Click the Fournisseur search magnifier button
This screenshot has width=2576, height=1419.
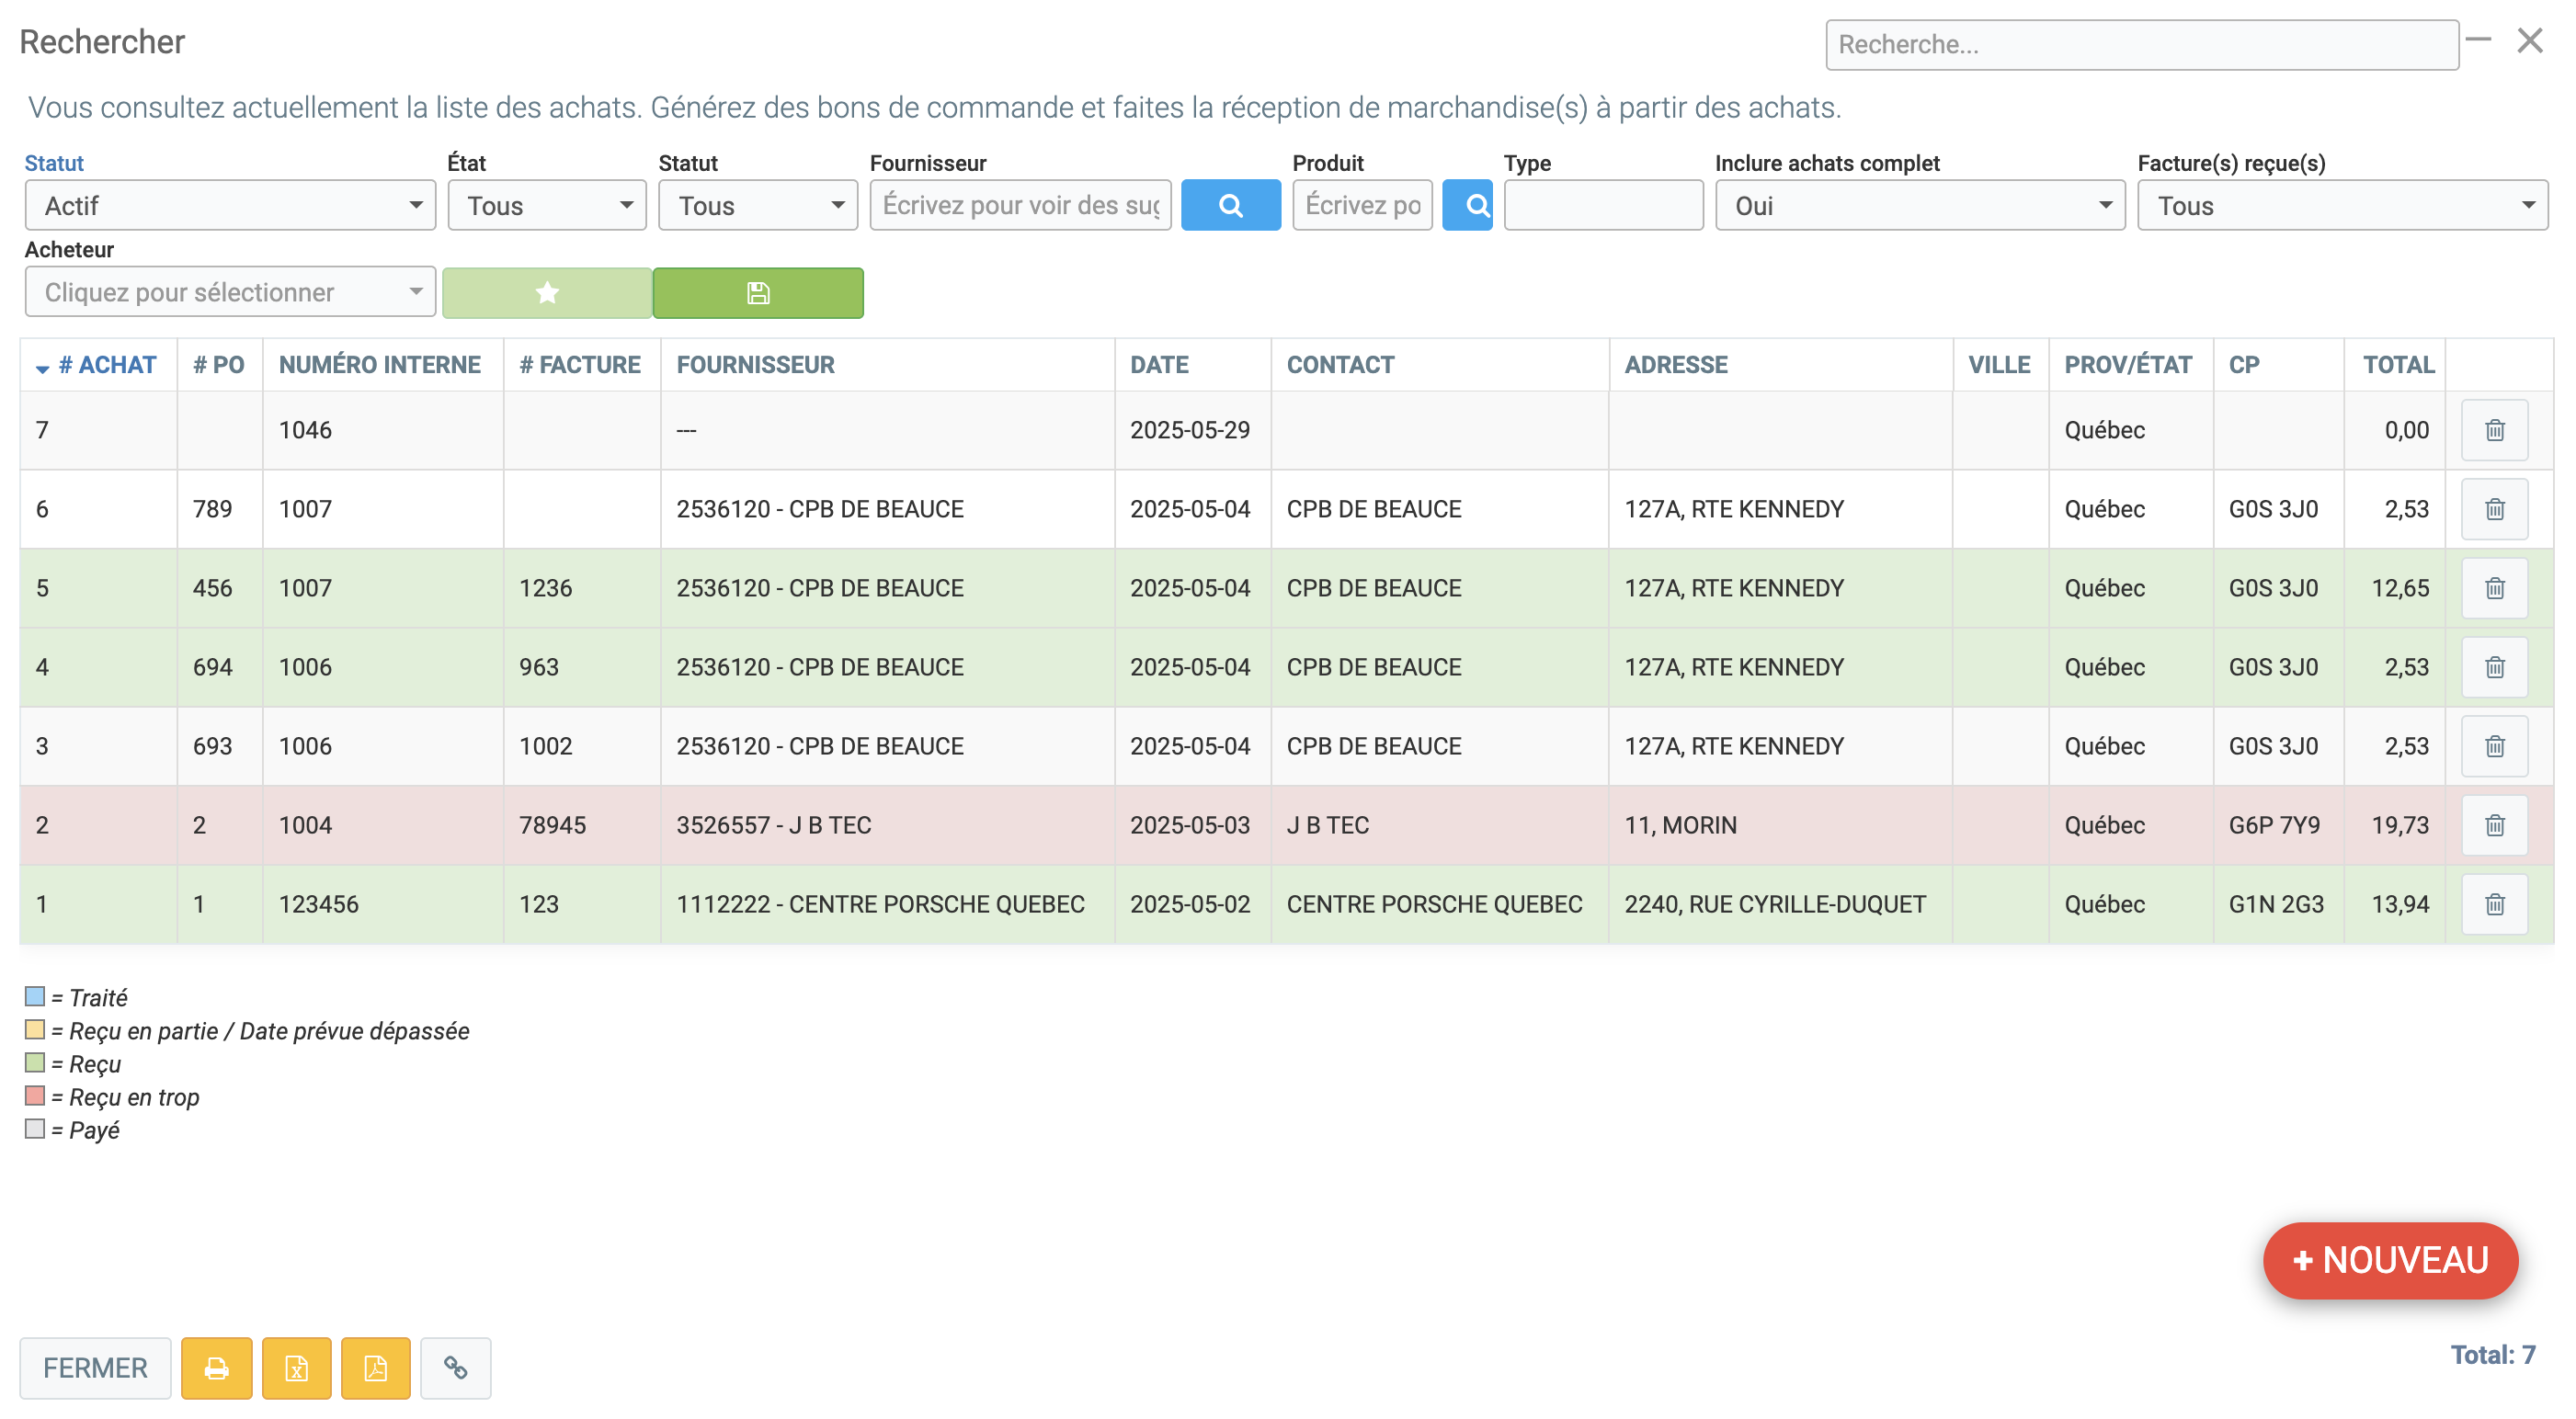(x=1230, y=205)
